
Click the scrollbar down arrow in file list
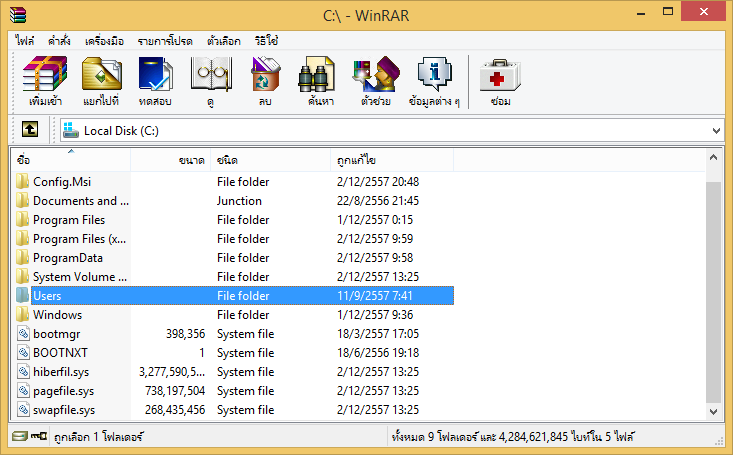(713, 411)
